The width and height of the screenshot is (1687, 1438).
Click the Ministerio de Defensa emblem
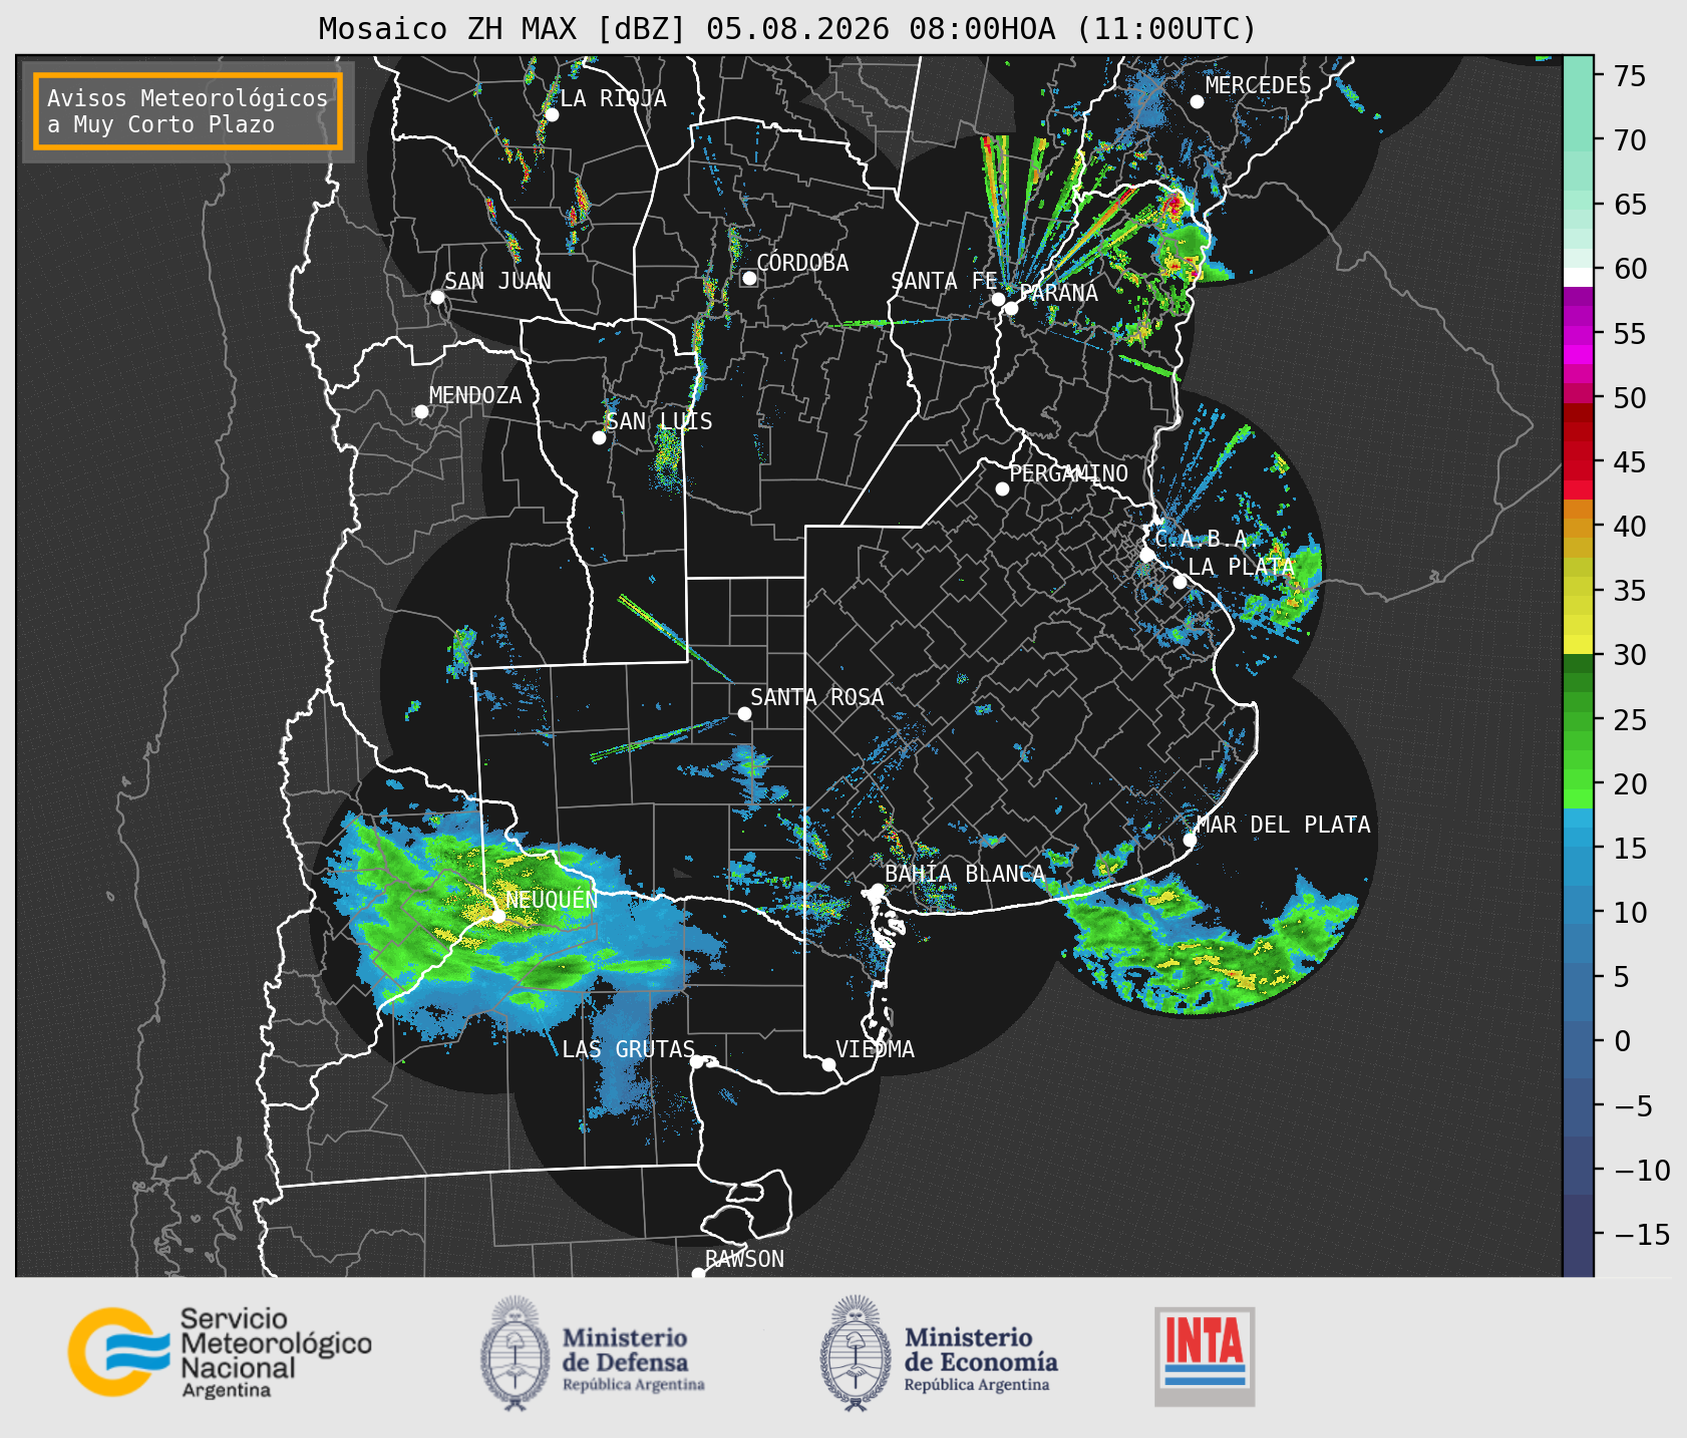(515, 1353)
